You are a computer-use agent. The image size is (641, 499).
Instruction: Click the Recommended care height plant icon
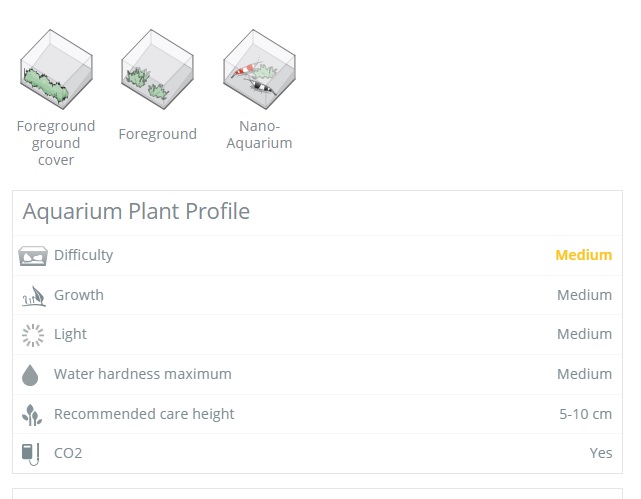(33, 414)
